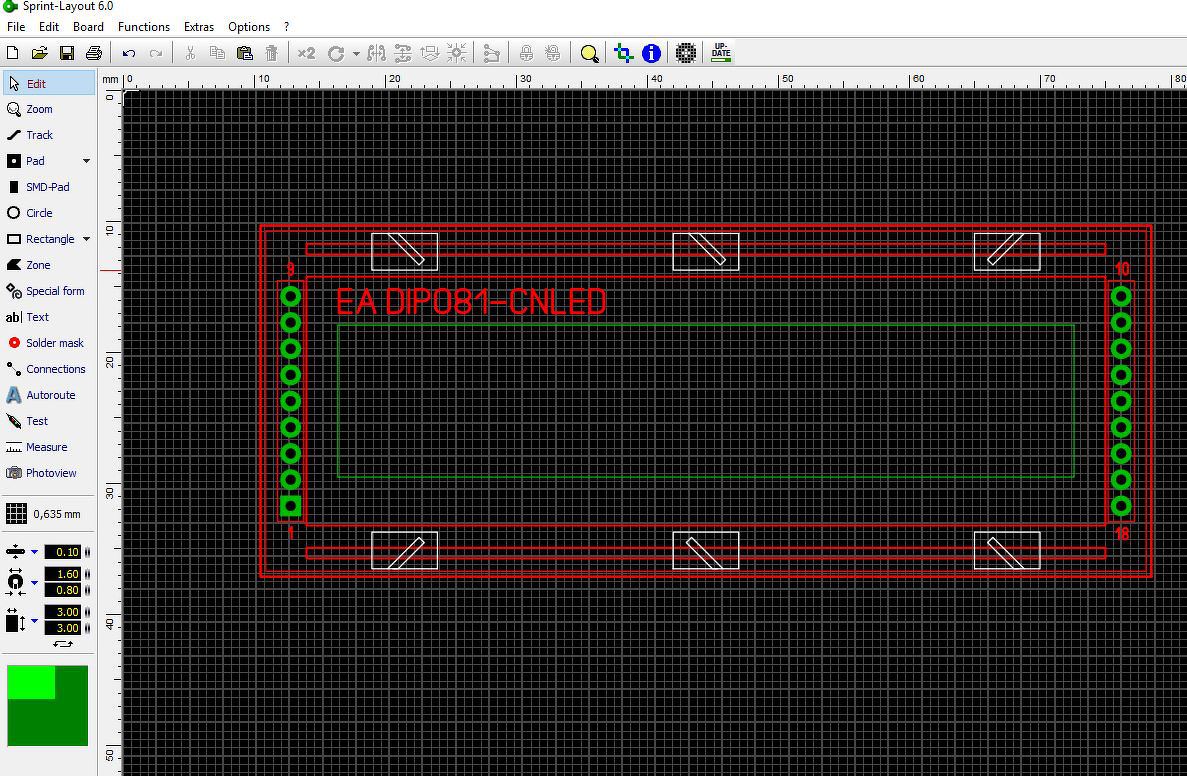This screenshot has height=776, width=1187.
Task: Adjust the 1.60 pad size slider handle
Action: (x=87, y=574)
